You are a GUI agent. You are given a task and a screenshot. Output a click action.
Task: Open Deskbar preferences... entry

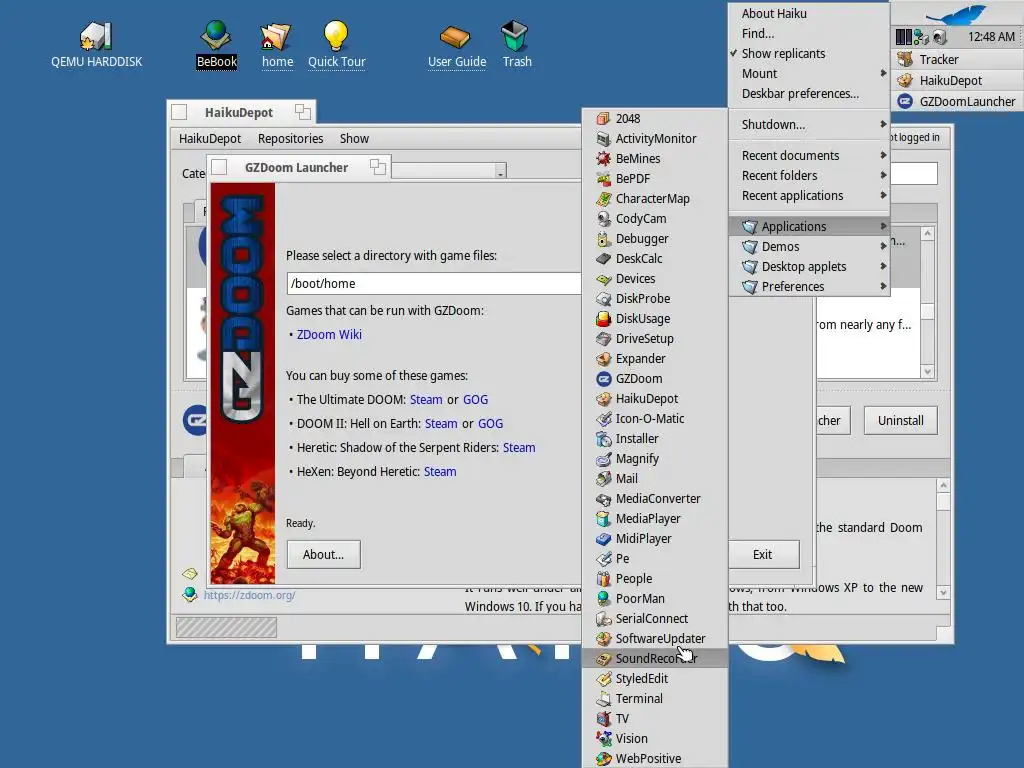[x=808, y=94]
